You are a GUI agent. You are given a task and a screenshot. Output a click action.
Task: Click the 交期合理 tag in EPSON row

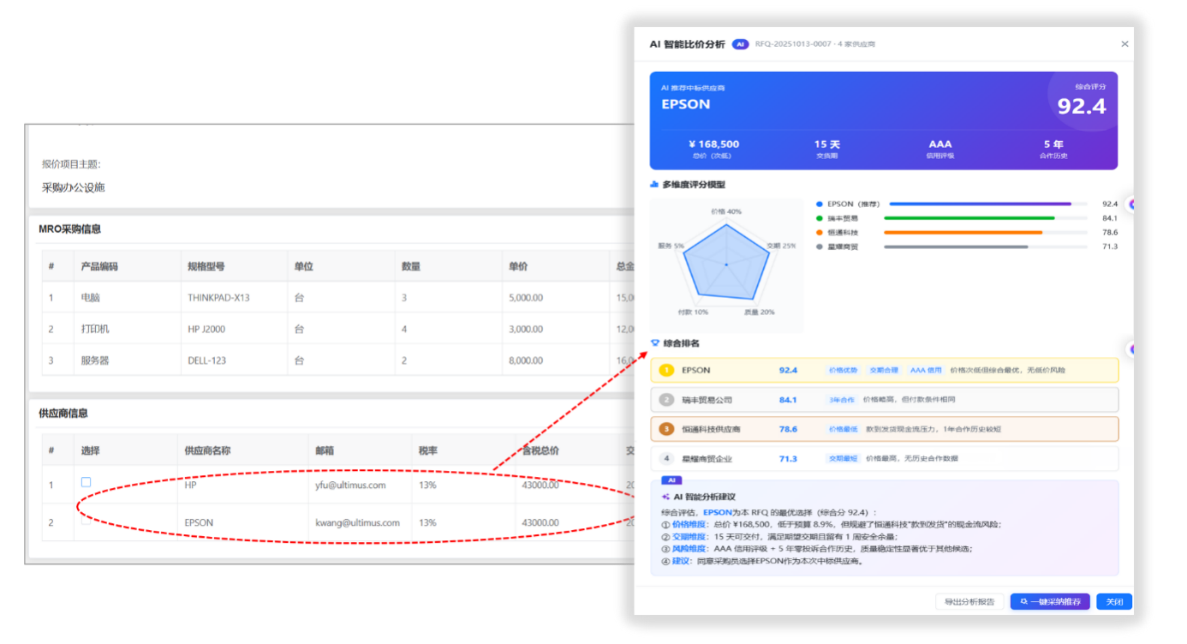883,370
